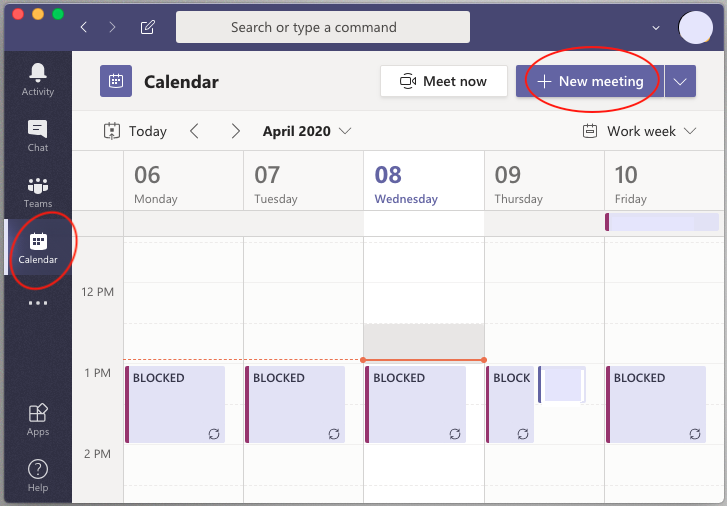
Task: Click the gray selected slot on Wednesday
Action: point(424,341)
